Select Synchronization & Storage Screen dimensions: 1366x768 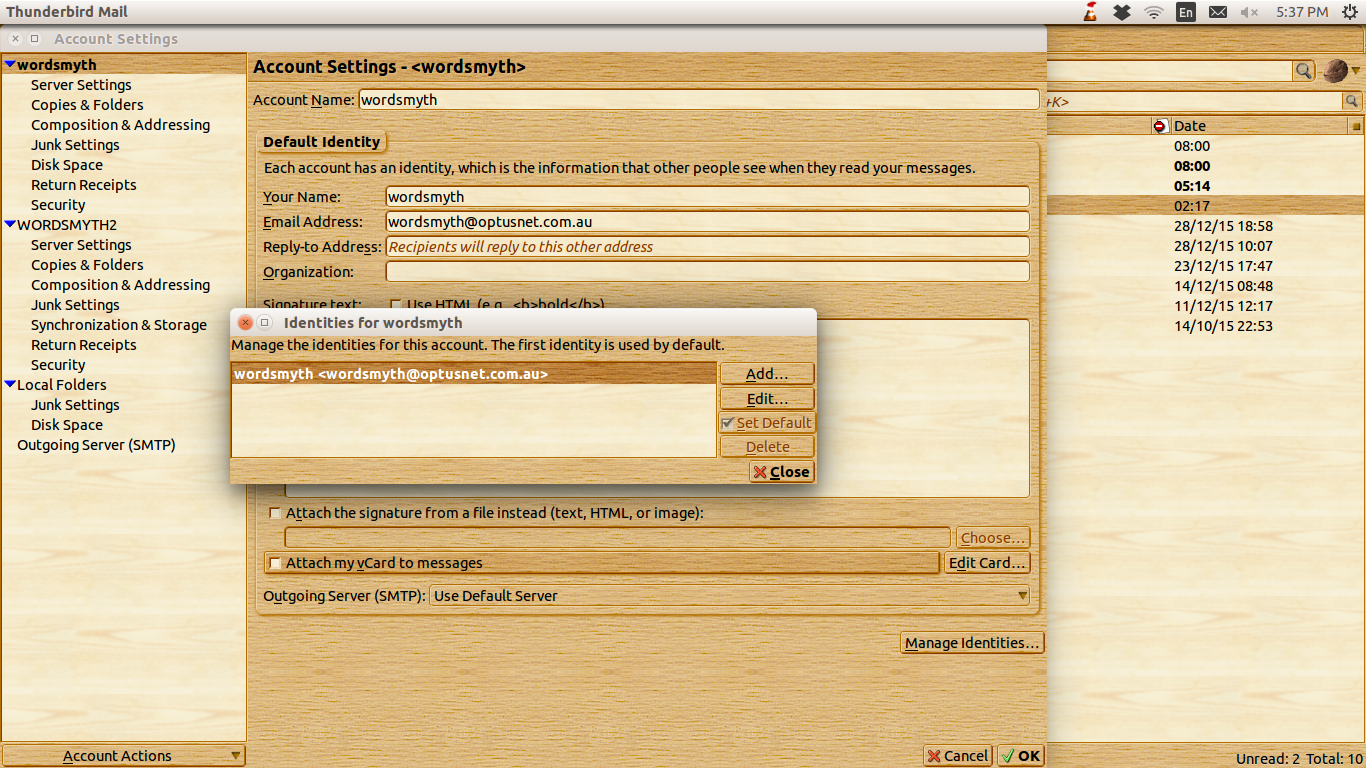pyautogui.click(x=119, y=325)
